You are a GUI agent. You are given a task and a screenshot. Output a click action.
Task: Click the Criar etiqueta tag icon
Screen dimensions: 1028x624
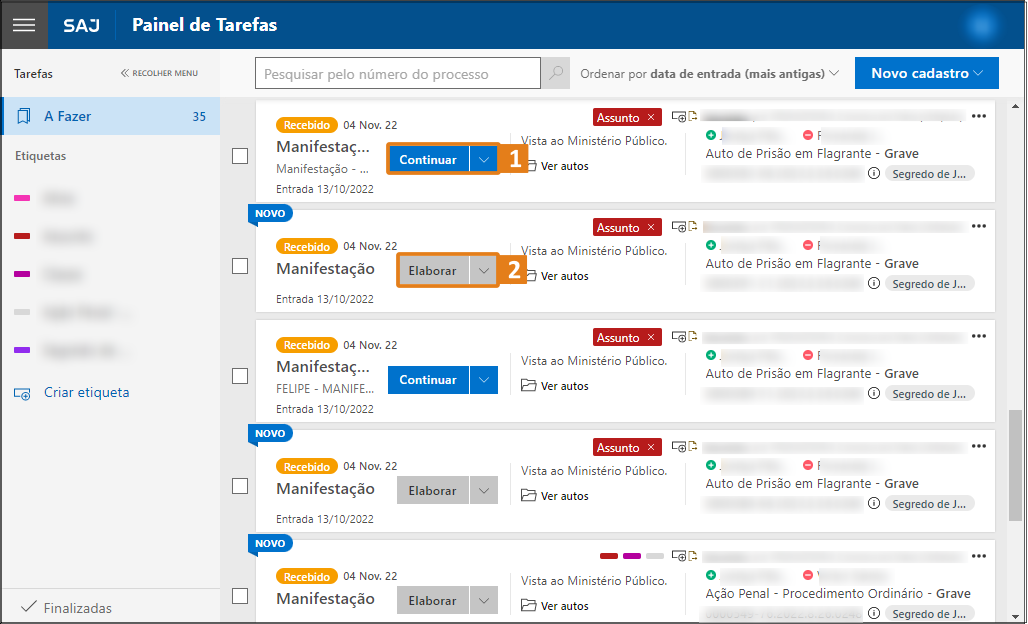tap(23, 393)
